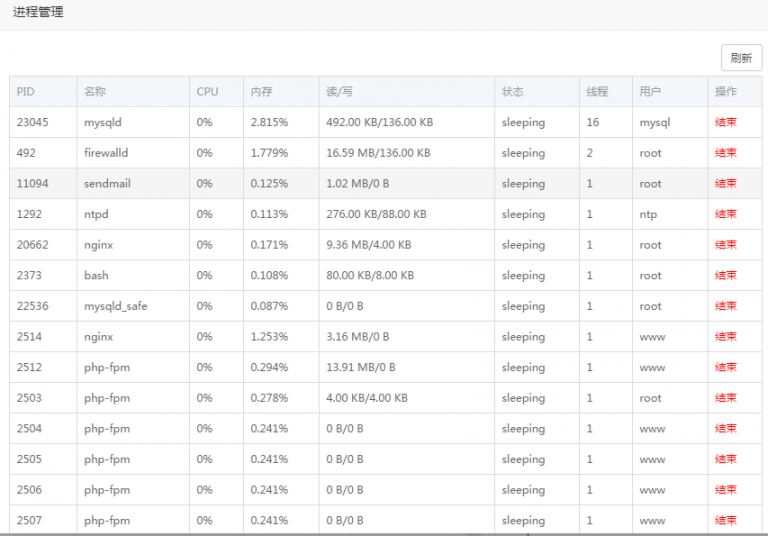Screen dimensions: 768x536
Task: Select the bash process name cell
Action: tap(133, 275)
